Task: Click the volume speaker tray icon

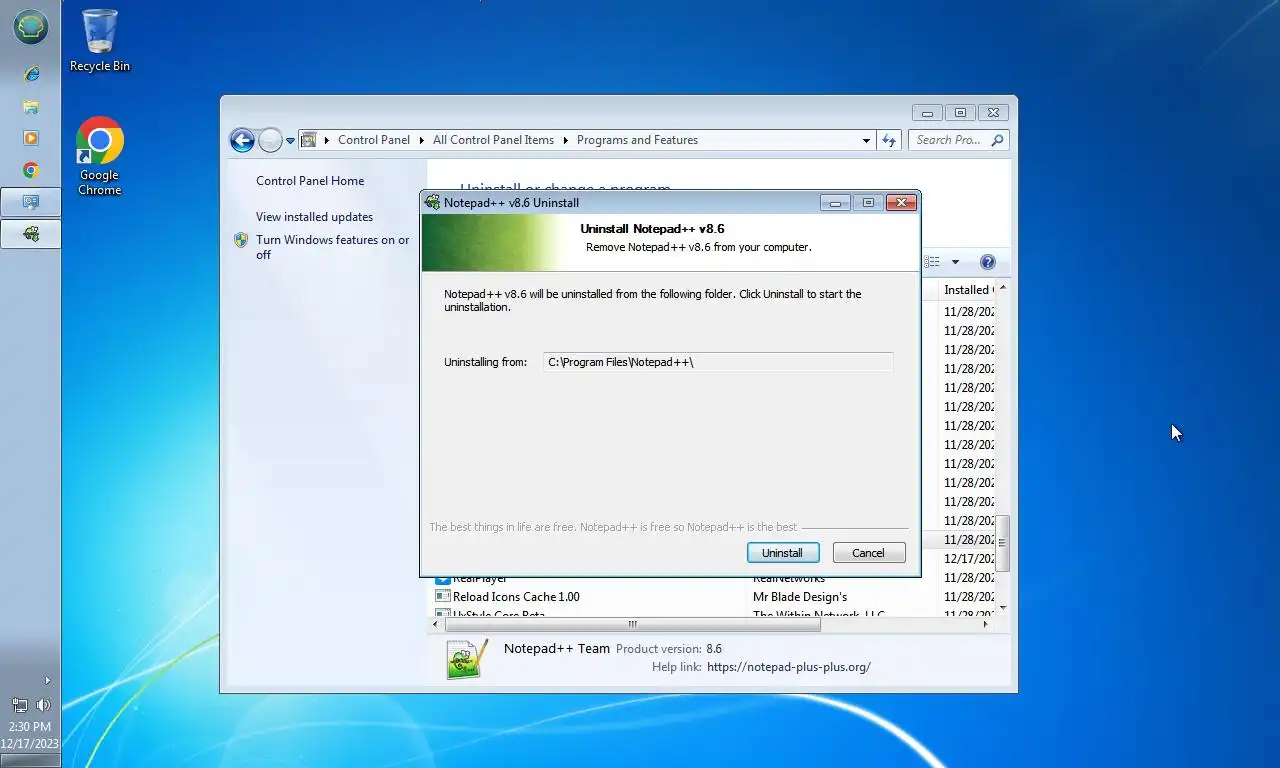Action: coord(43,705)
